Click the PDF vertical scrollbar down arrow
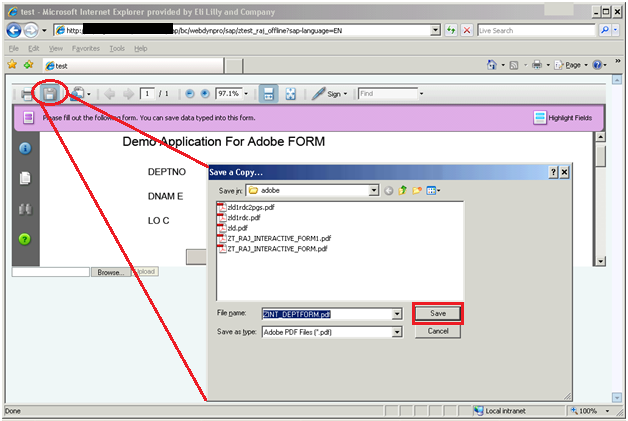 click(x=600, y=261)
